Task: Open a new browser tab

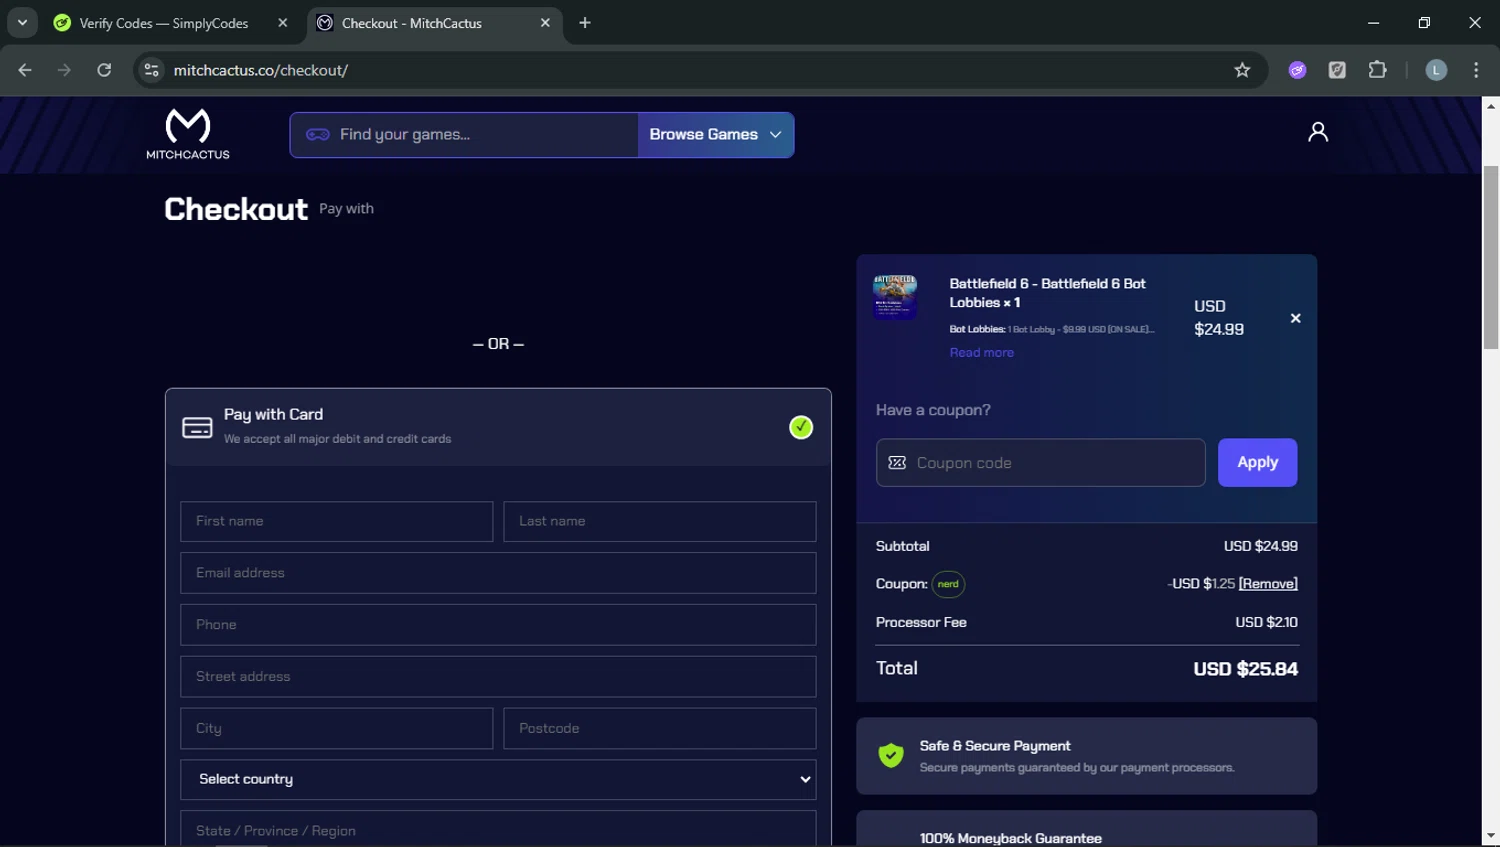Action: click(585, 23)
